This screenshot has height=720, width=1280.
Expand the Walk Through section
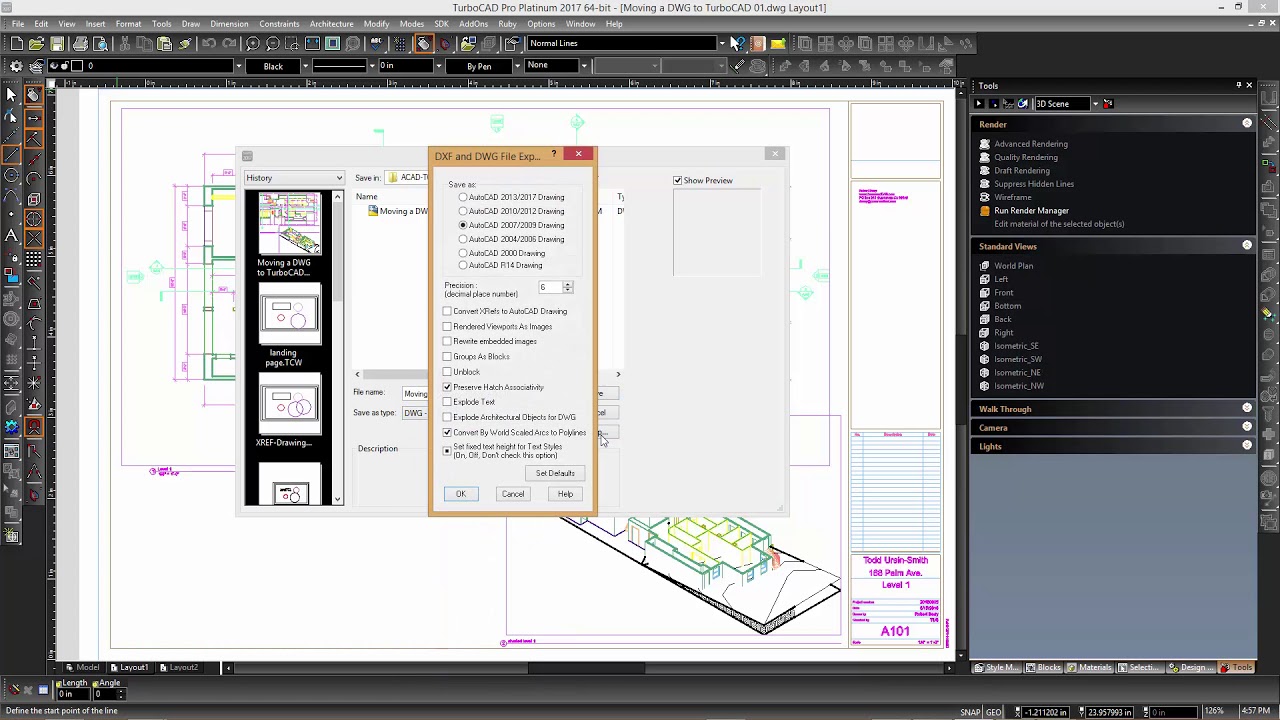[1247, 408]
